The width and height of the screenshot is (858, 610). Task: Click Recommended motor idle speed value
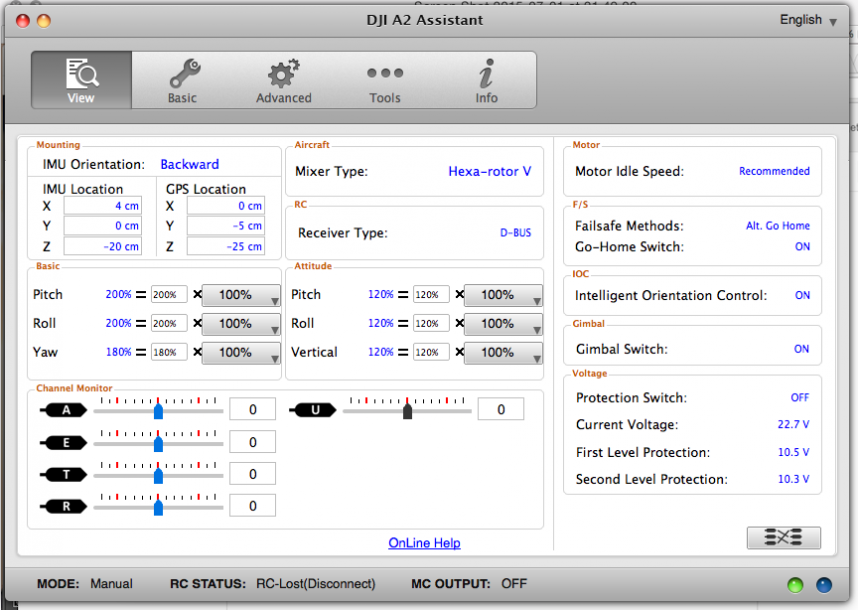tap(774, 171)
